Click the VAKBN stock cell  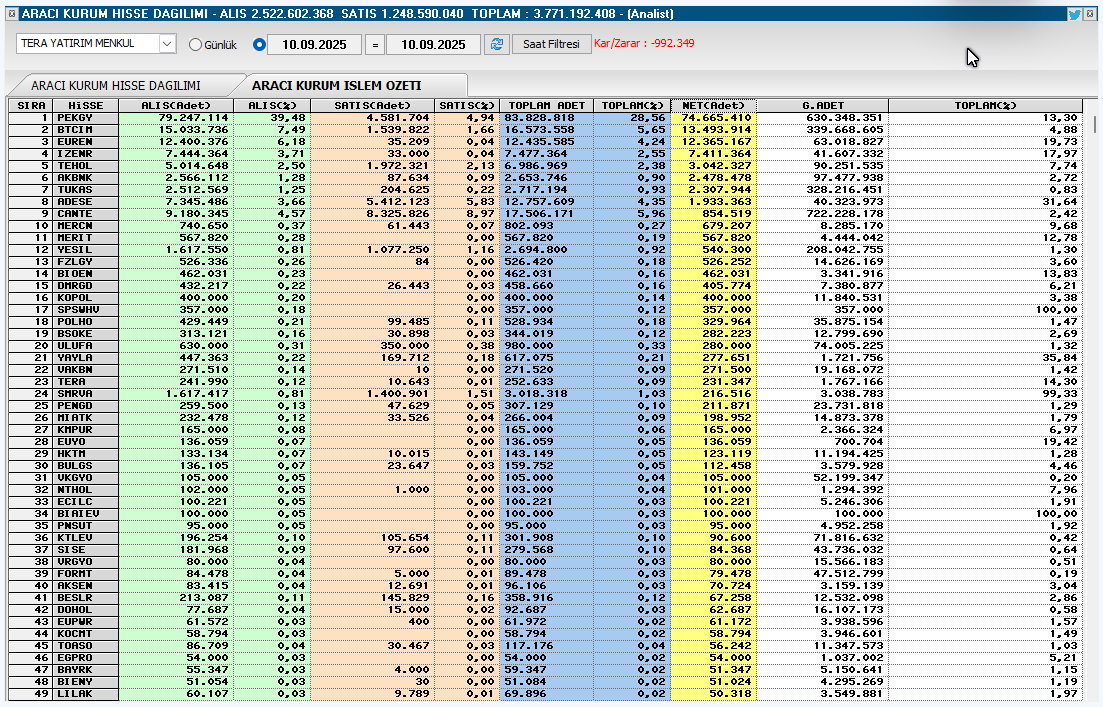point(86,370)
